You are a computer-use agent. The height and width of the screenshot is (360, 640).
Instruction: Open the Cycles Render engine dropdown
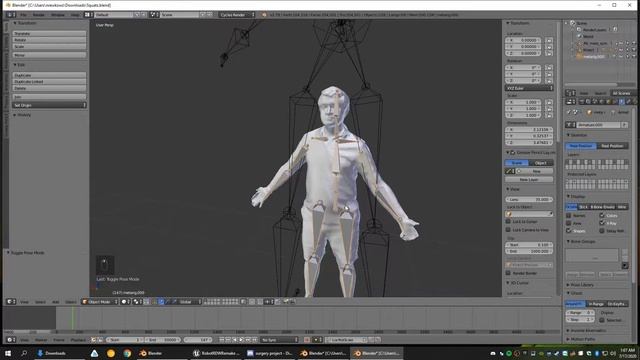tap(237, 15)
